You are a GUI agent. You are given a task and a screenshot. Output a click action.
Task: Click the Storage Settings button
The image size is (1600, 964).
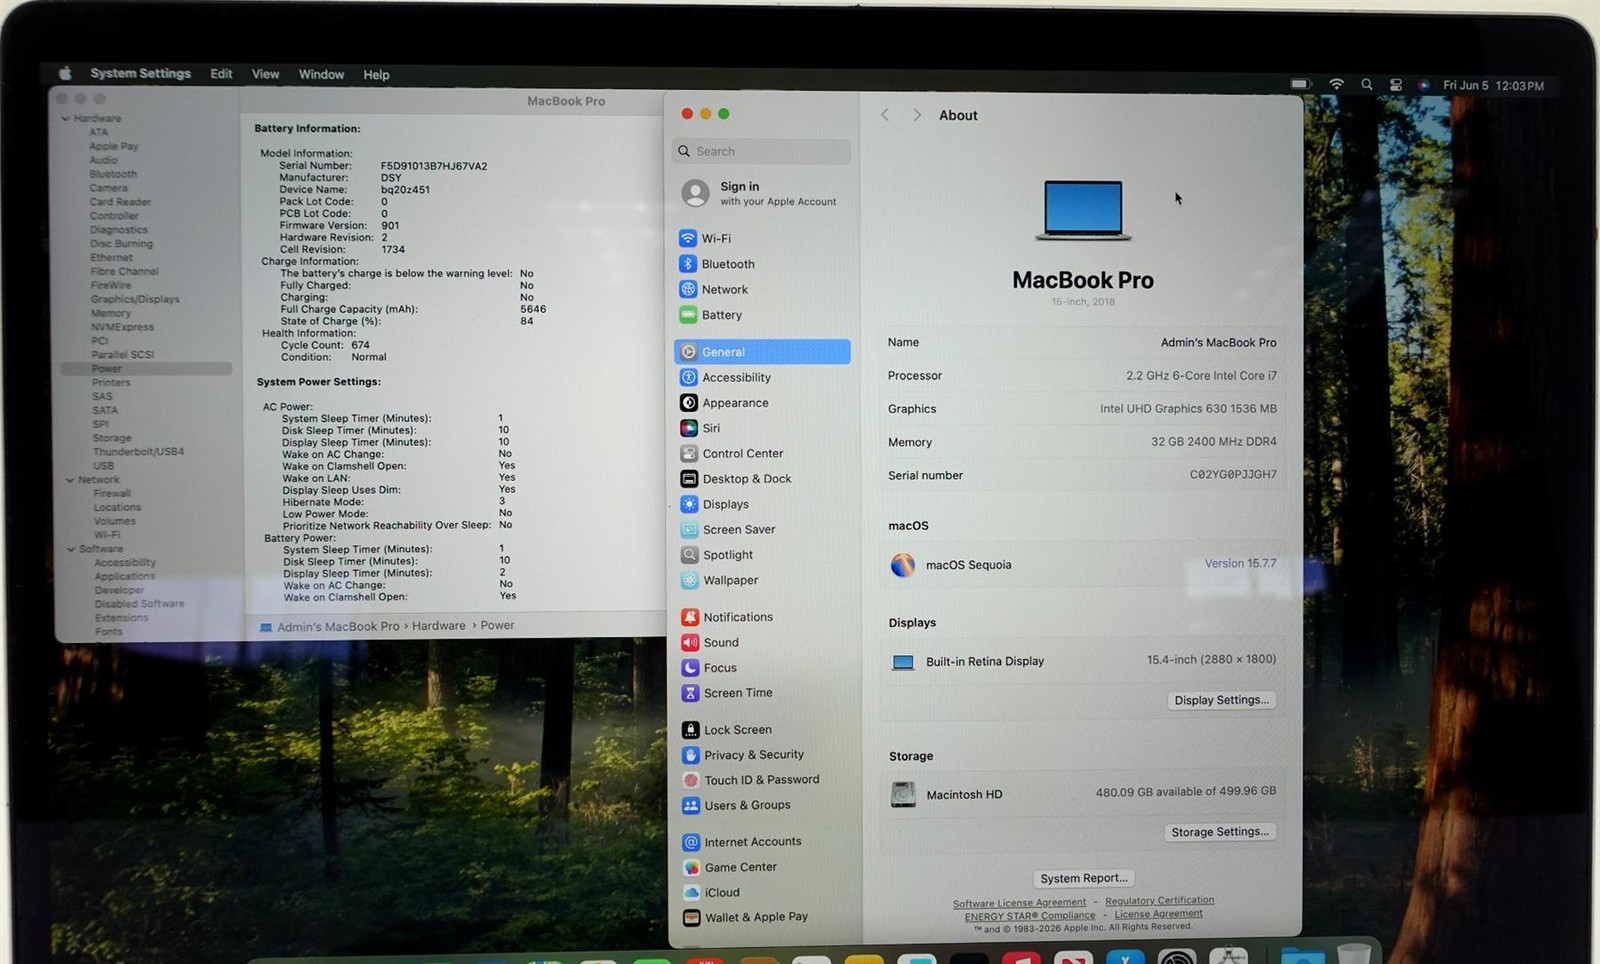pos(1220,832)
